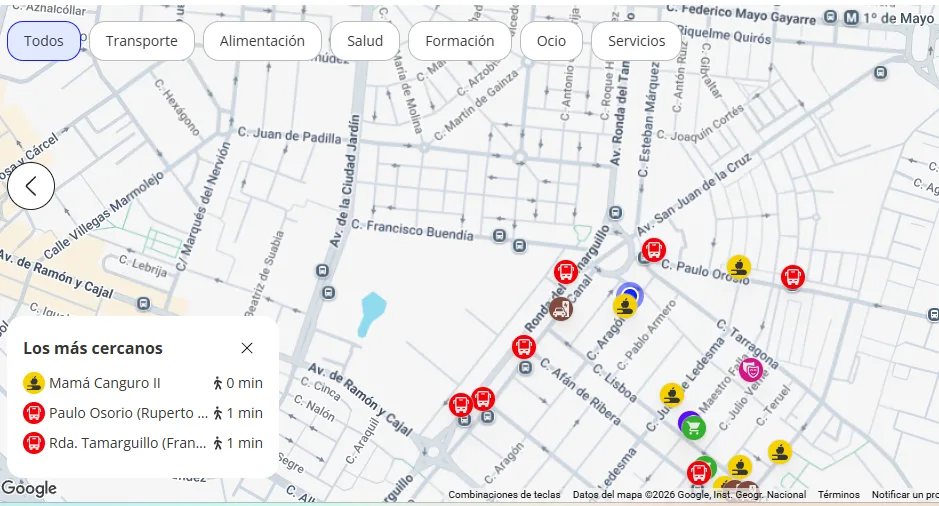The width and height of the screenshot is (939, 506).
Task: Go back with the left chevron button
Action: (x=31, y=186)
